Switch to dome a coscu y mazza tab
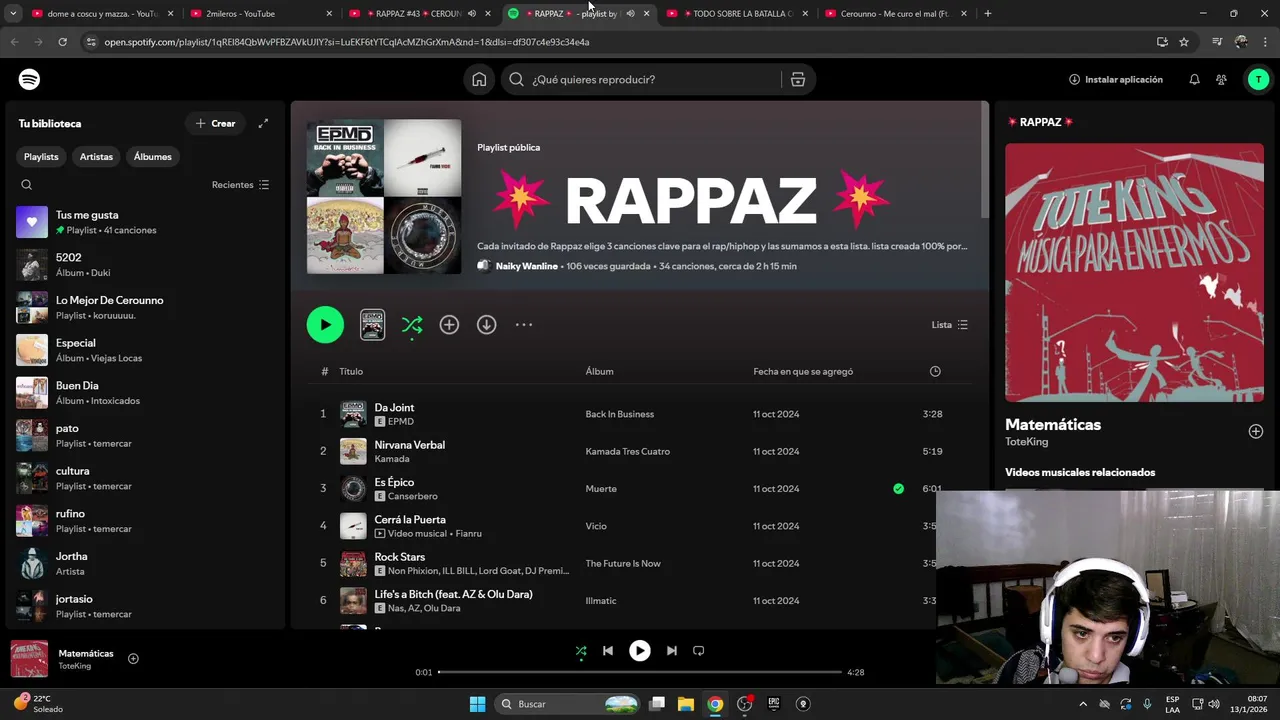This screenshot has width=1280, height=720. [100, 14]
